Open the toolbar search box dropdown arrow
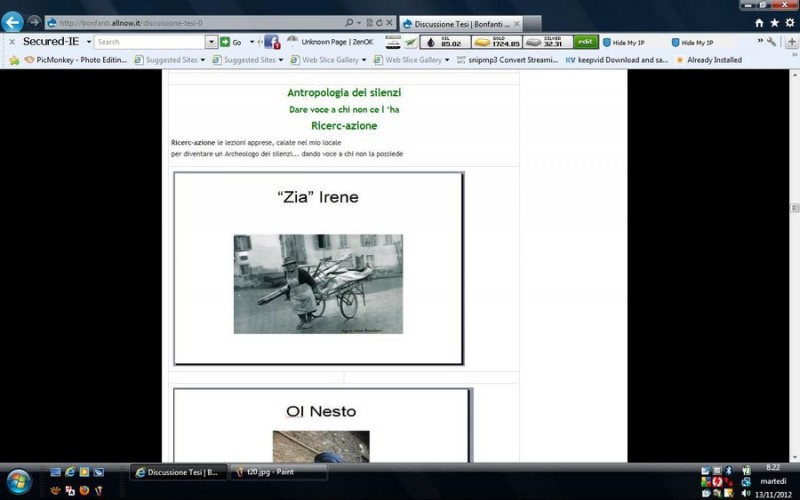 211,42
